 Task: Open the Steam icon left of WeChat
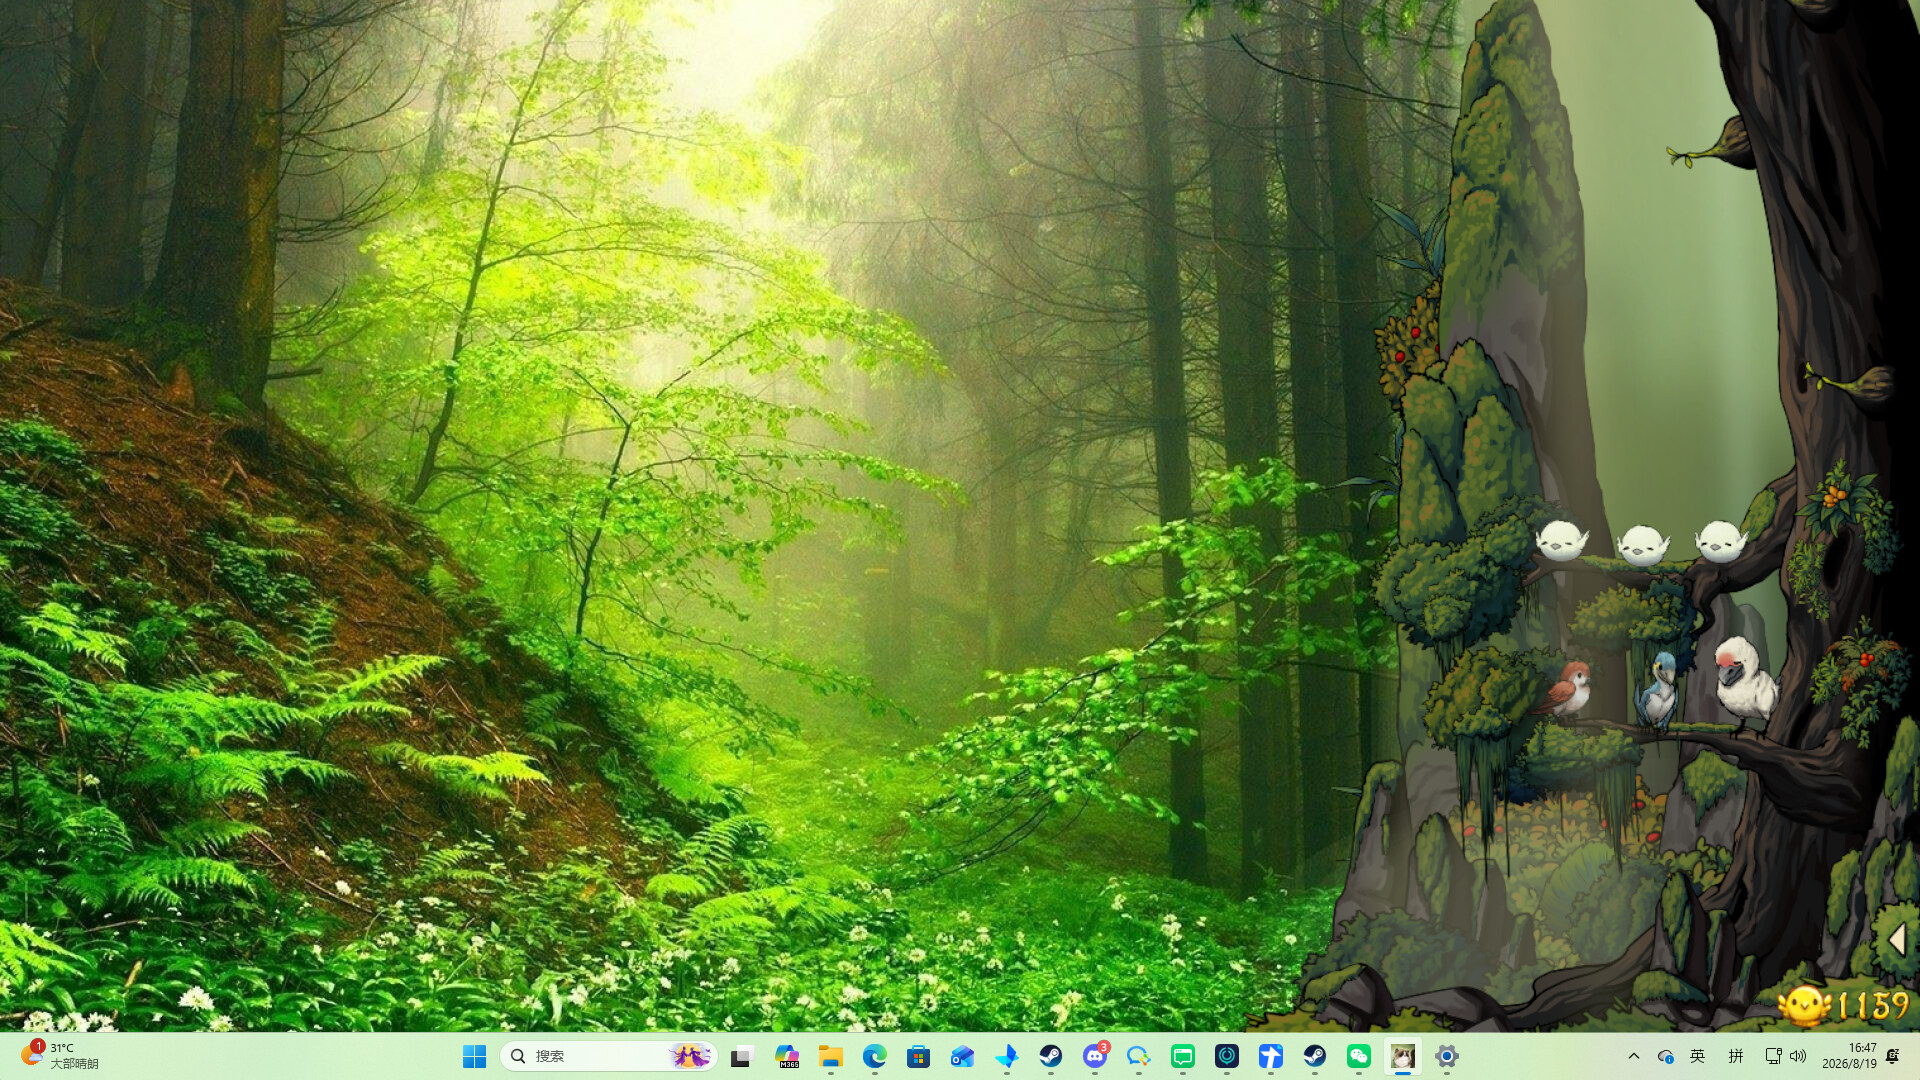click(x=1315, y=1056)
